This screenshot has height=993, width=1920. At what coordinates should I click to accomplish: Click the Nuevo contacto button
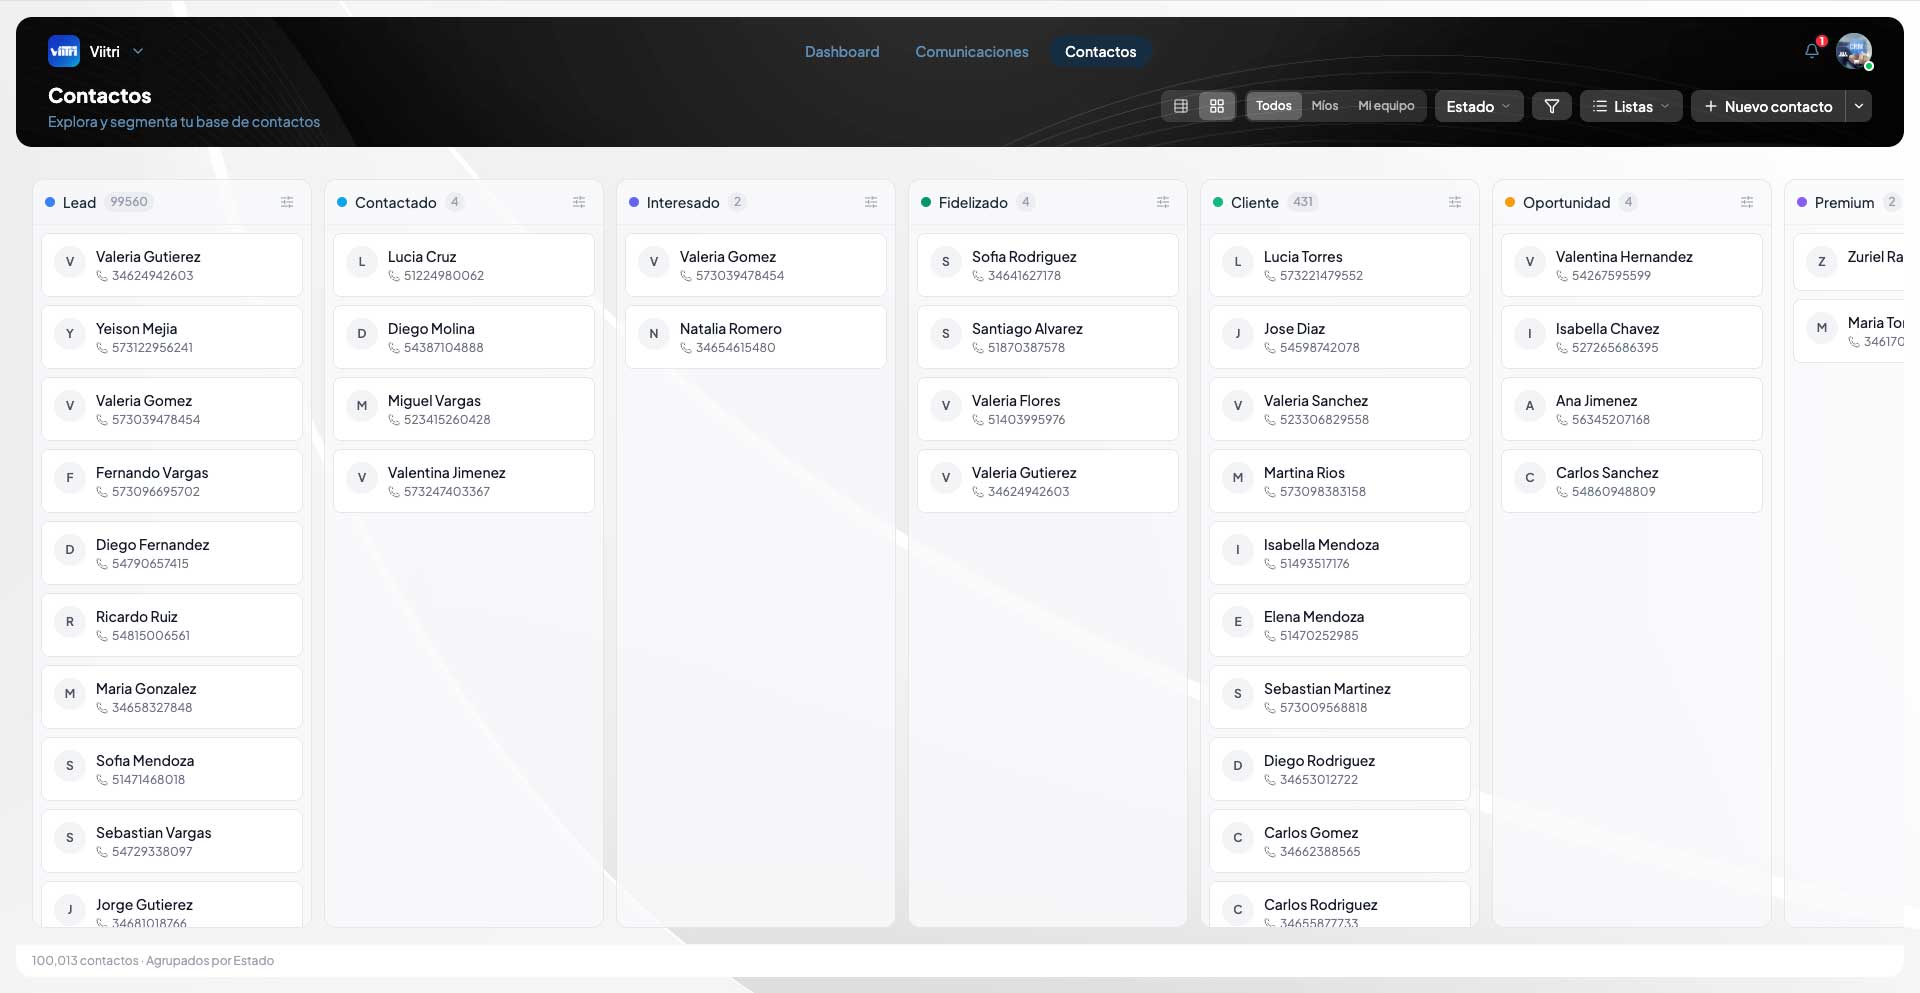(1768, 106)
